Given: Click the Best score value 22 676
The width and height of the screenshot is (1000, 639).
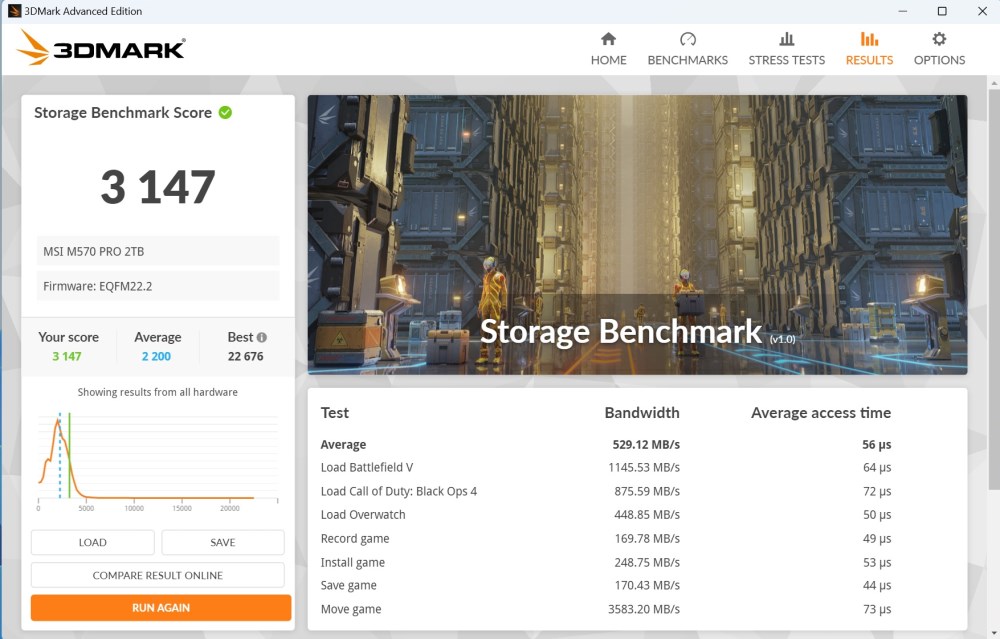Looking at the screenshot, I should 245,356.
